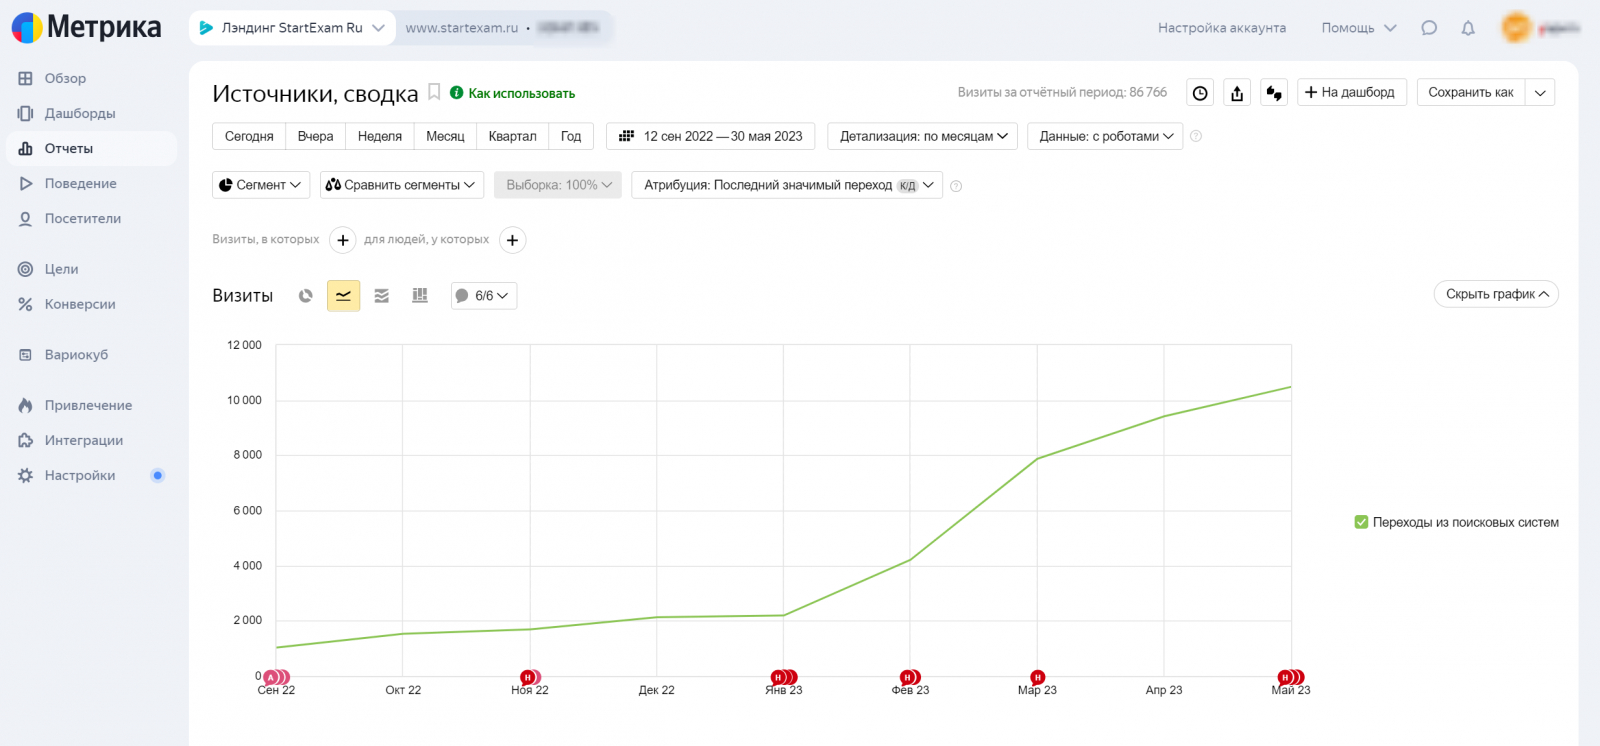Open the Поведение sidebar section
This screenshot has height=746, width=1600.
coord(80,183)
